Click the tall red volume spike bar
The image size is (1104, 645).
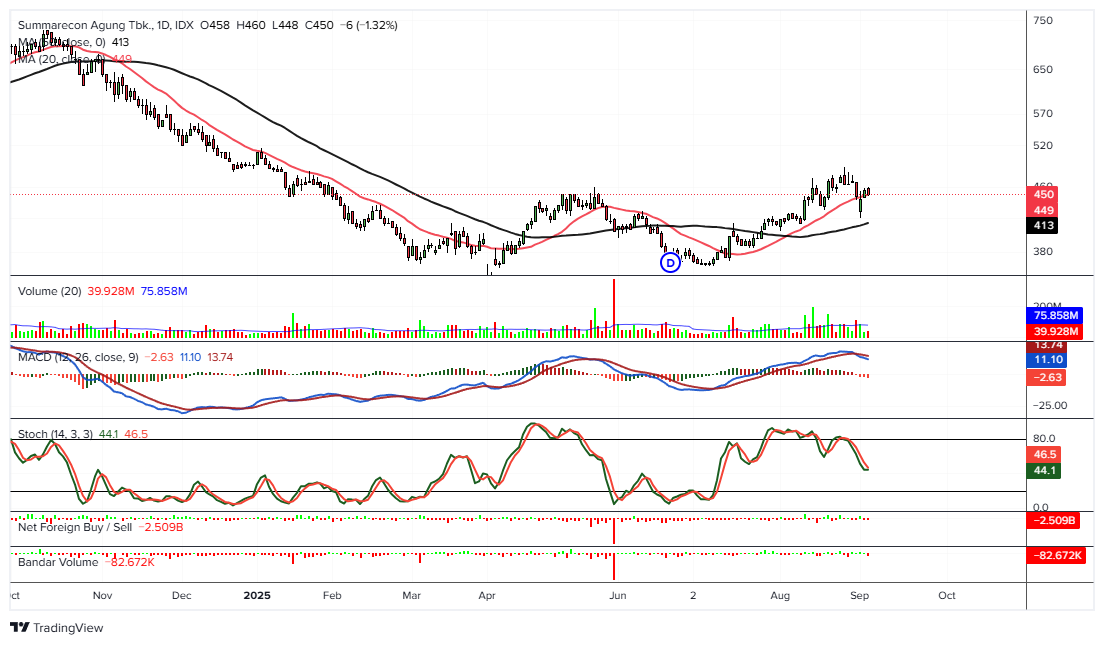(x=614, y=308)
